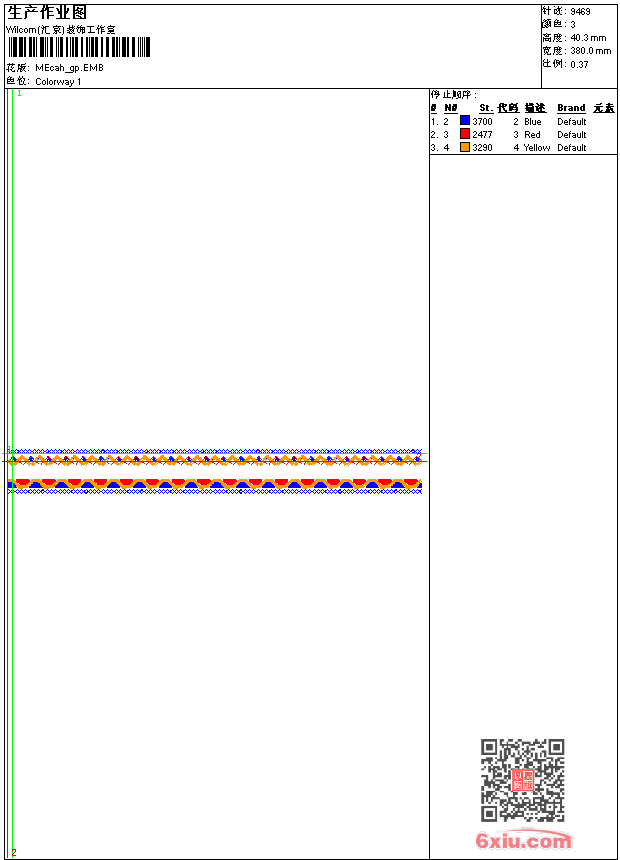
Task: Click the 颜色 count value 3
Action: point(573,25)
